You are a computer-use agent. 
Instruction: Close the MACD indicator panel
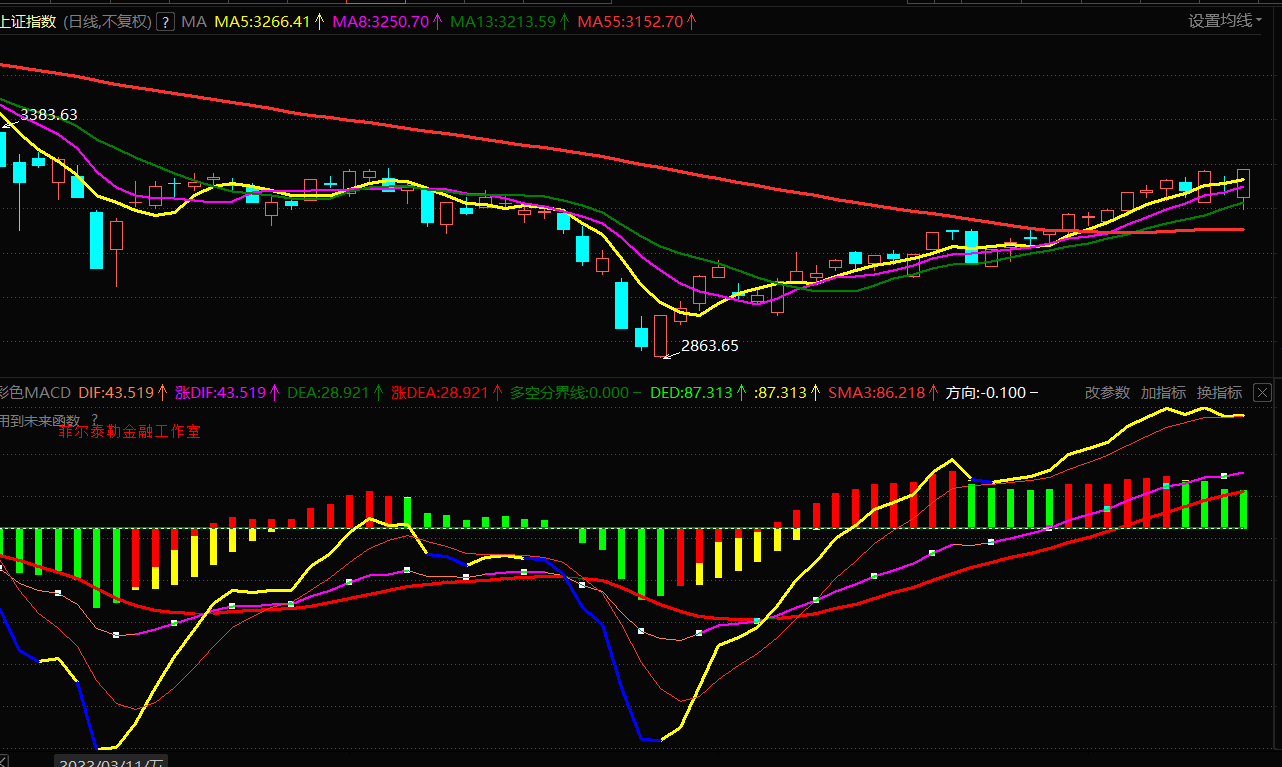pyautogui.click(x=1263, y=392)
